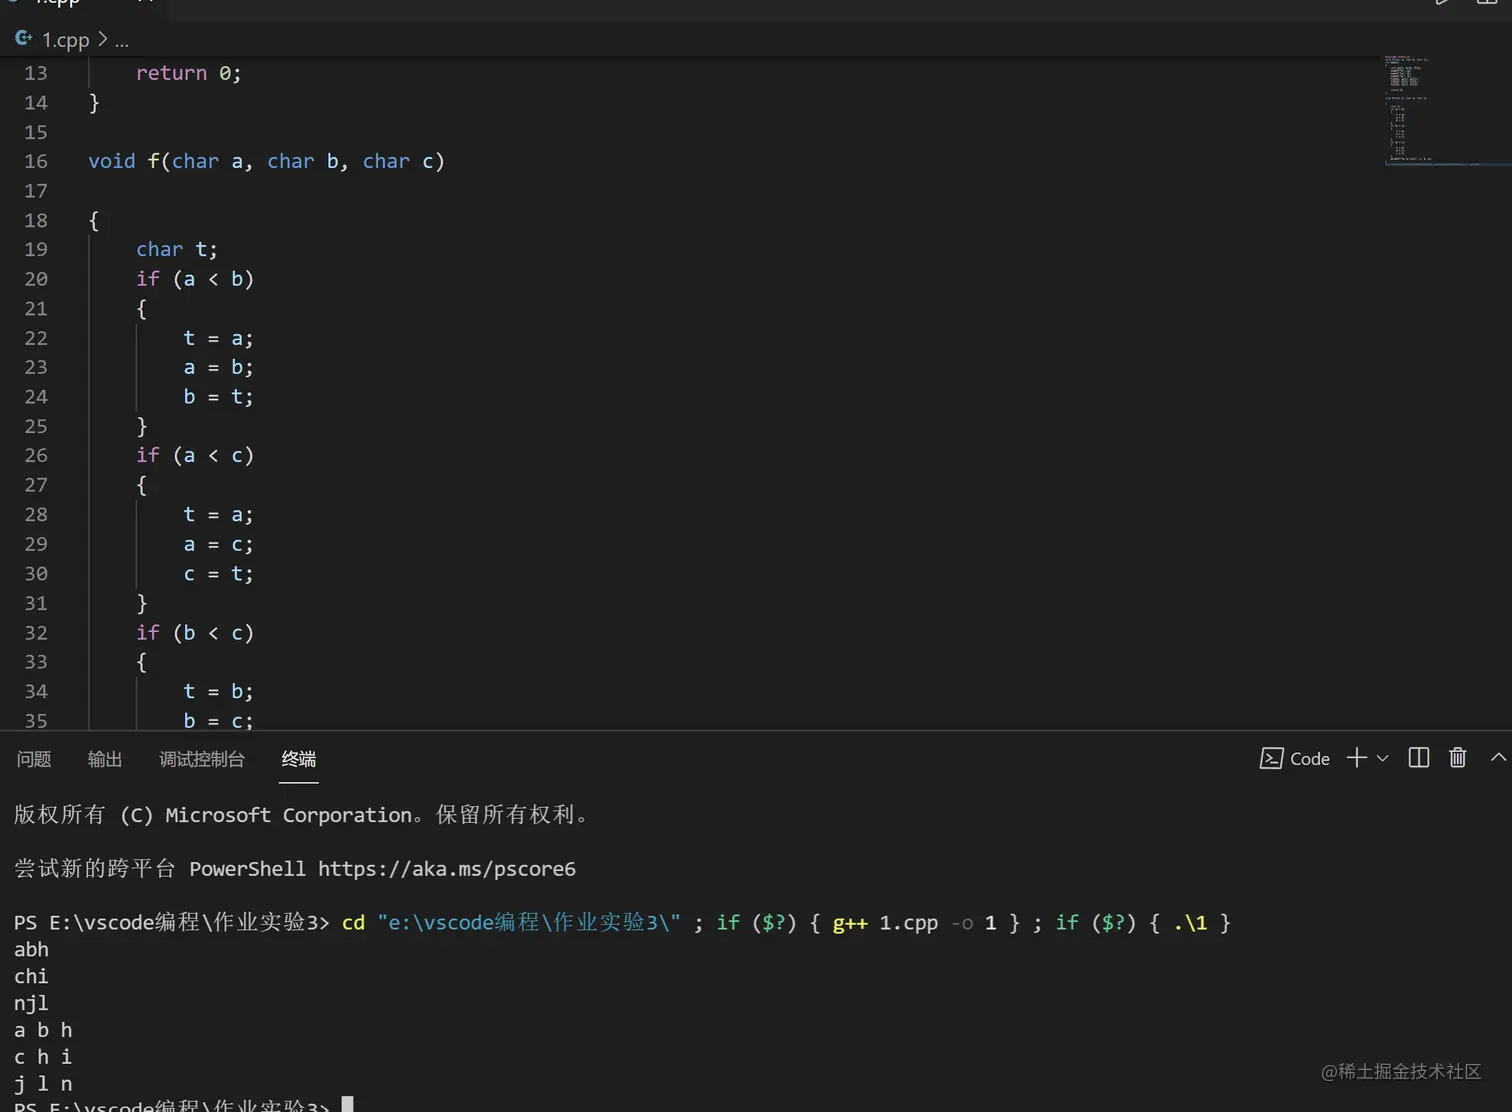Screen dimensions: 1512x1112
Task: Maximize the panel with the up chevron
Action: click(1497, 758)
